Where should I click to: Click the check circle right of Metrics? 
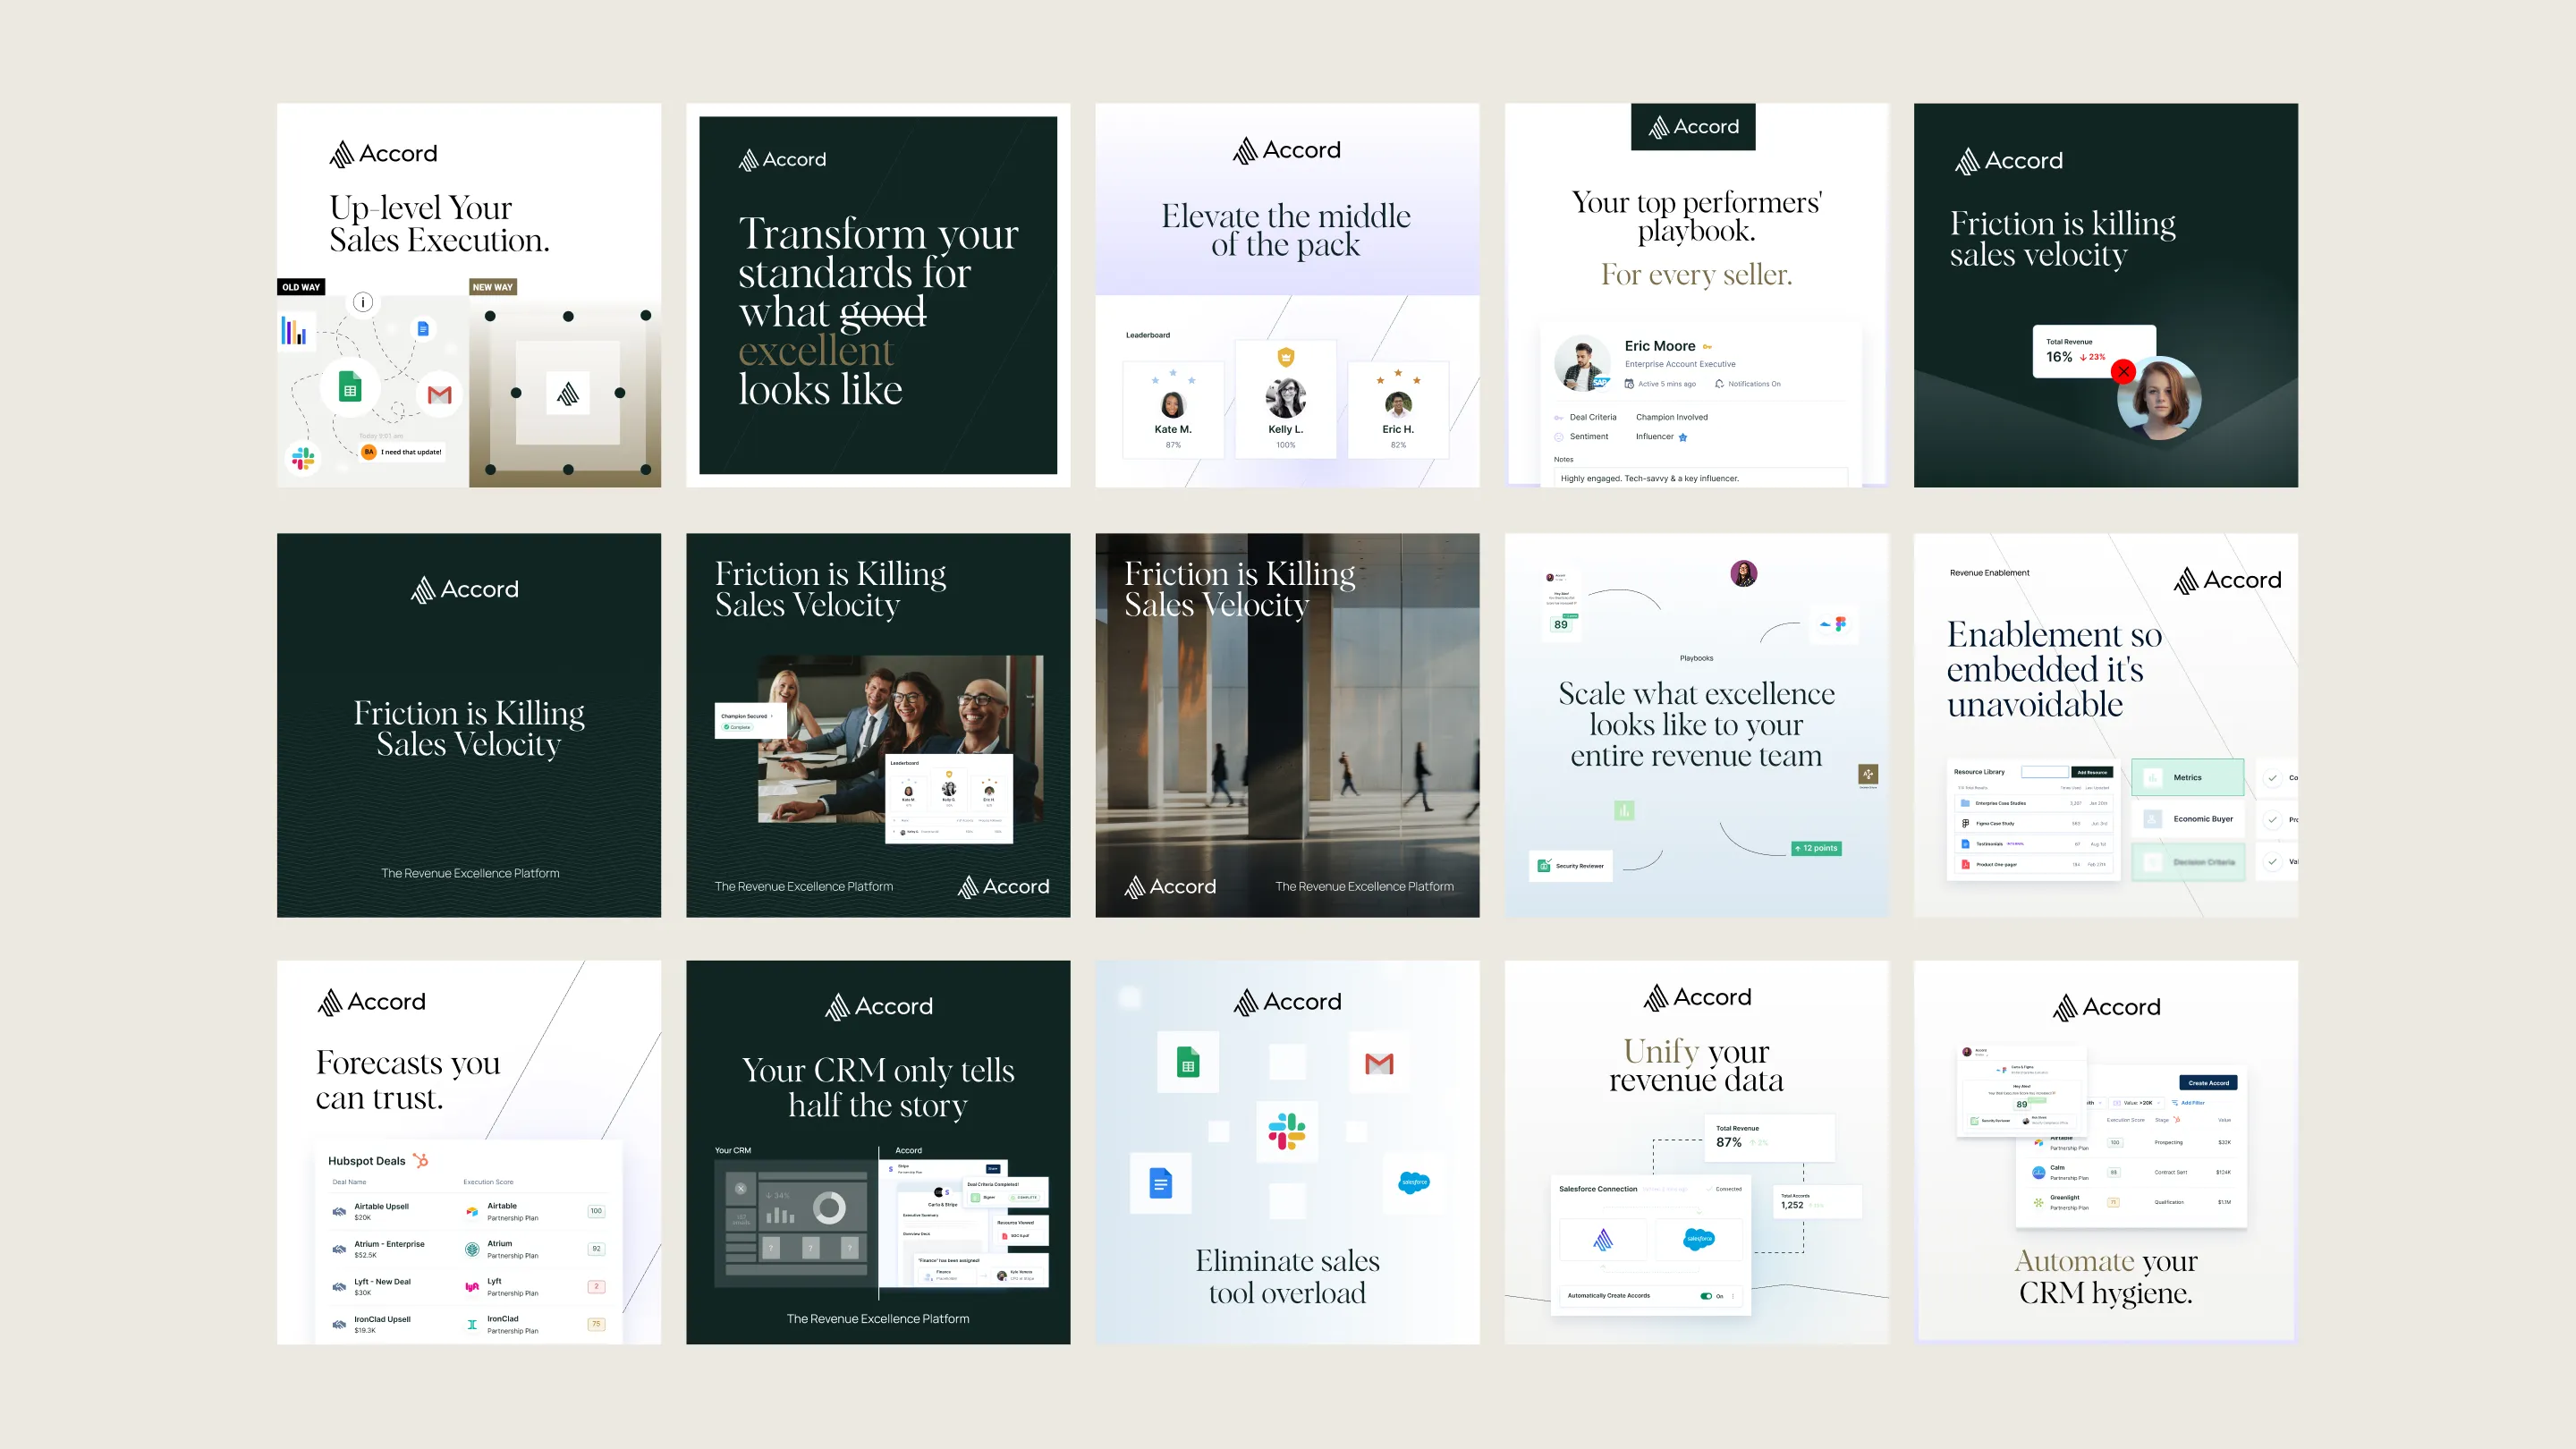pos(2272,778)
